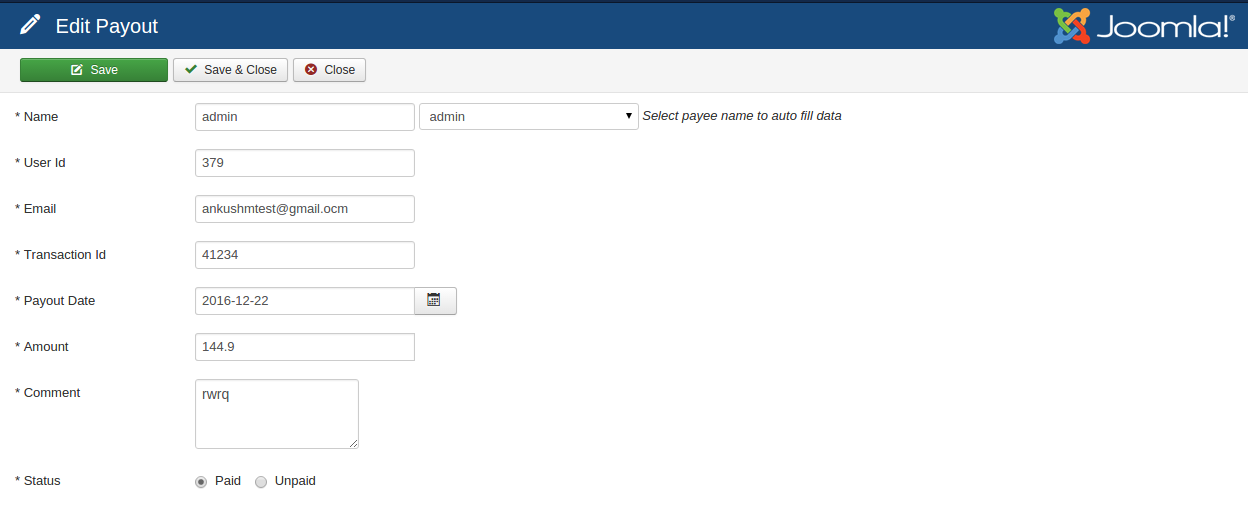Screen dimensions: 1248x514
Task: Select the Unpaid status radio button
Action: tap(261, 482)
